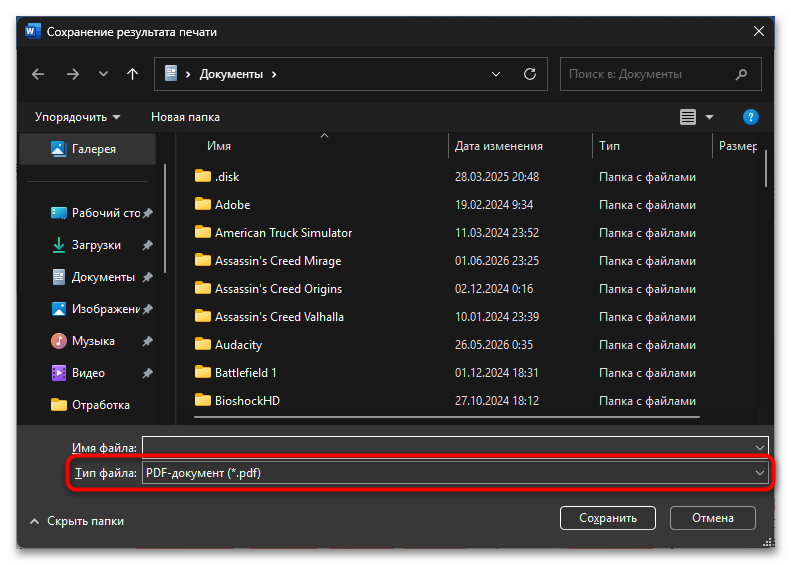Sort by Дата изменения column header
The width and height of the screenshot is (791, 565).
pyautogui.click(x=498, y=146)
